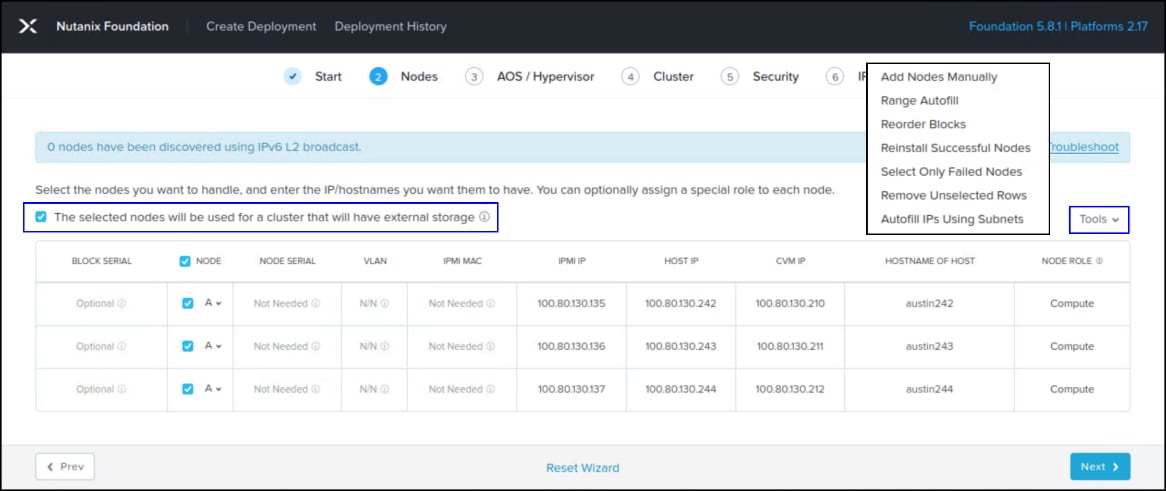The width and height of the screenshot is (1166, 491).
Task: Edit Host IP field 100.80.130.243
Action: click(680, 346)
